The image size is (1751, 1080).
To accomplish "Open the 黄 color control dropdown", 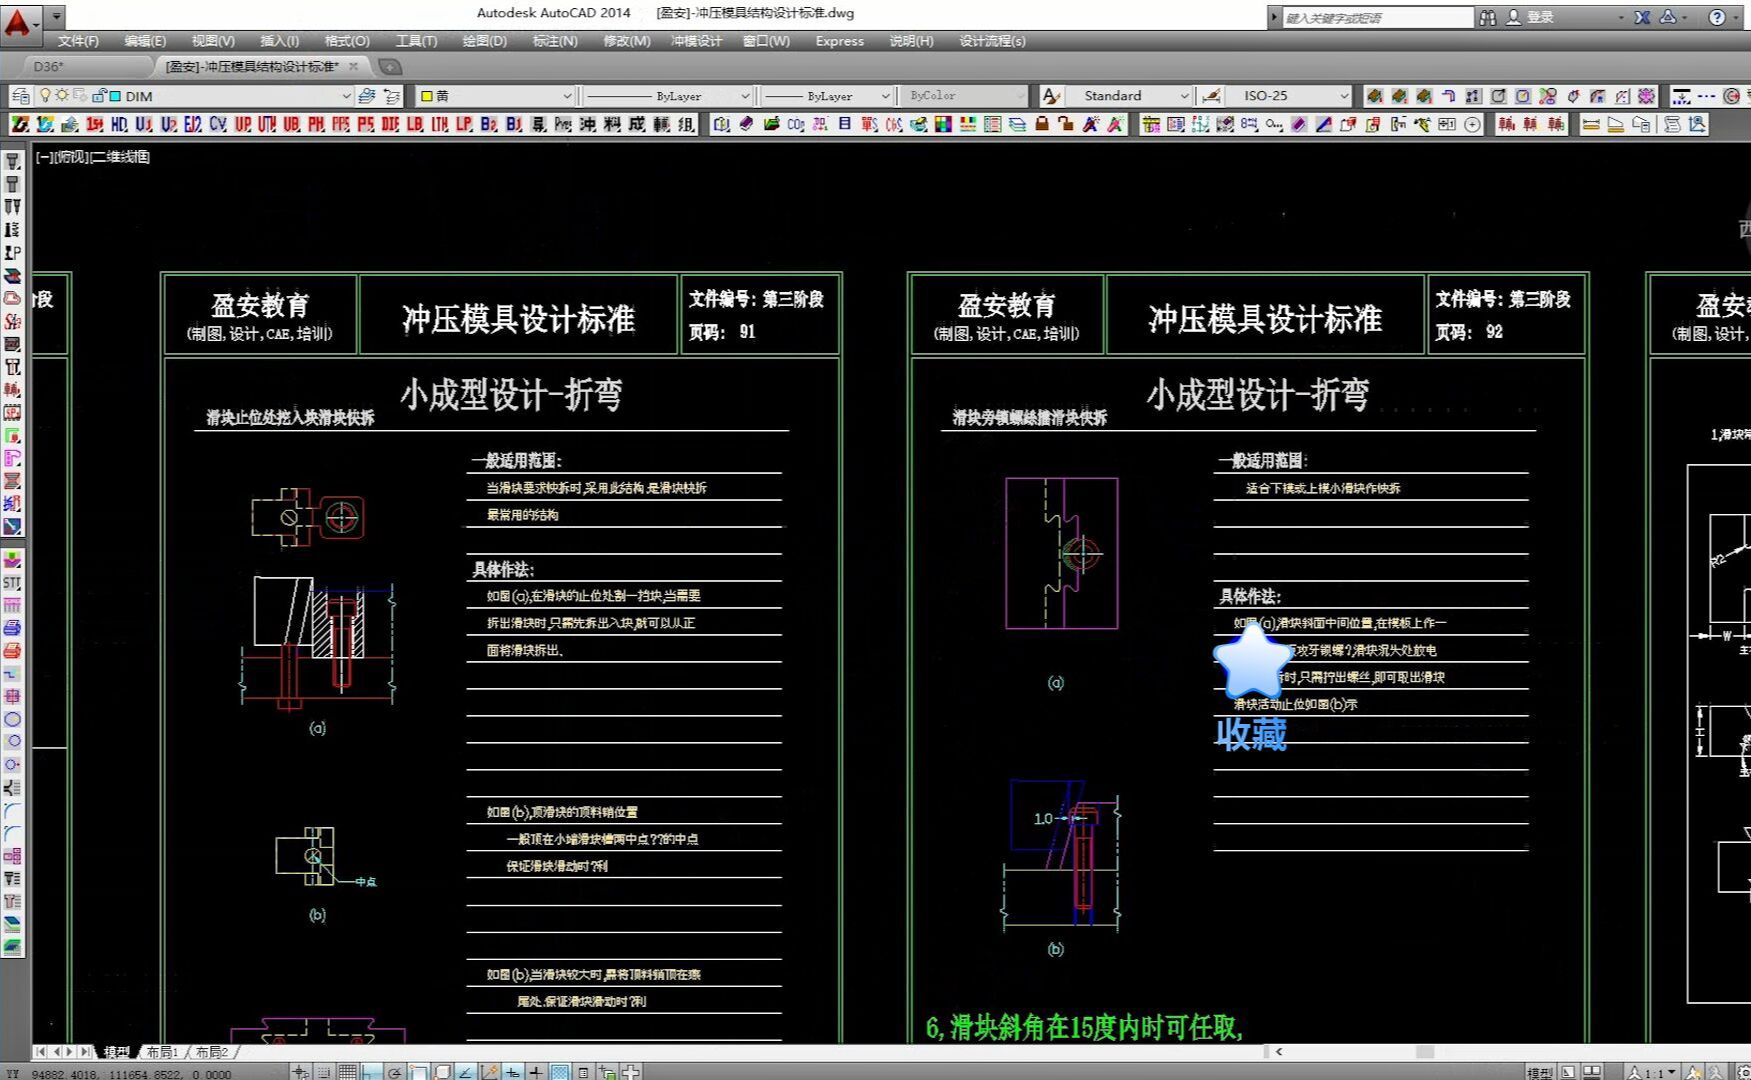I will click(567, 96).
